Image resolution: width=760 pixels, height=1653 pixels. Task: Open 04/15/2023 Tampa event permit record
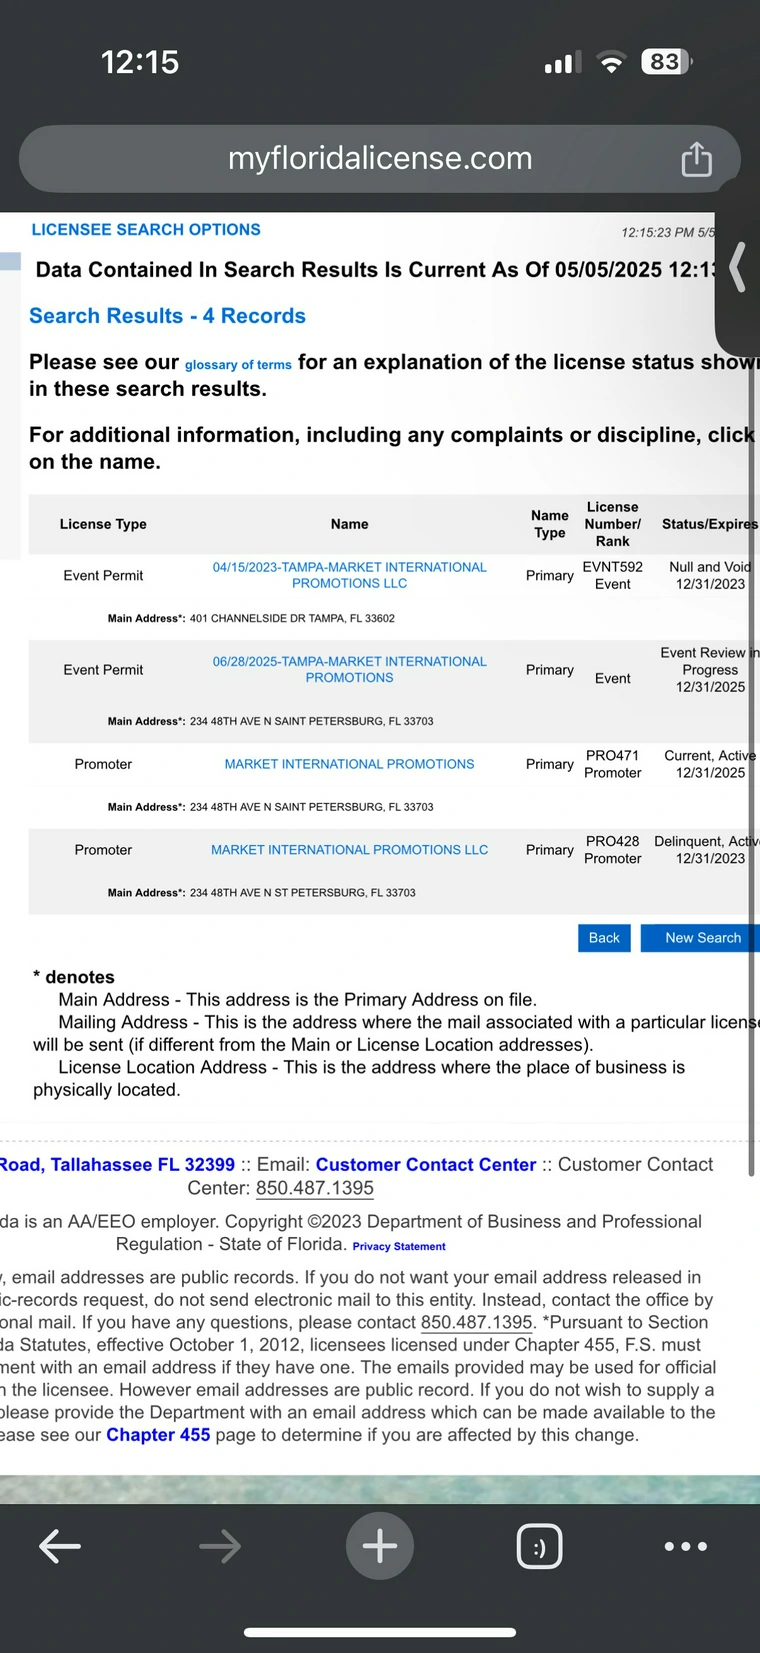[x=350, y=575]
